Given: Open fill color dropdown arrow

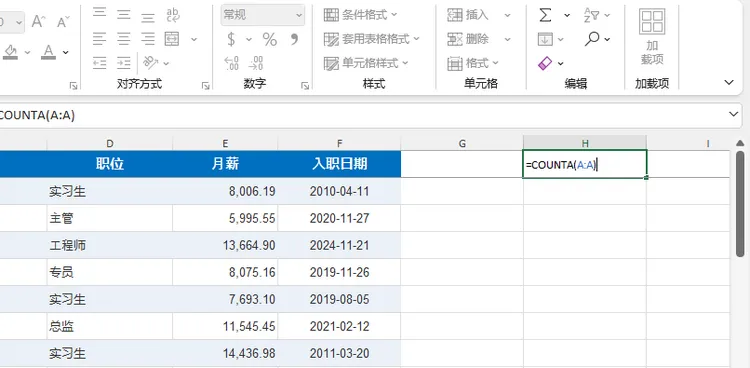Looking at the screenshot, I should pos(27,52).
